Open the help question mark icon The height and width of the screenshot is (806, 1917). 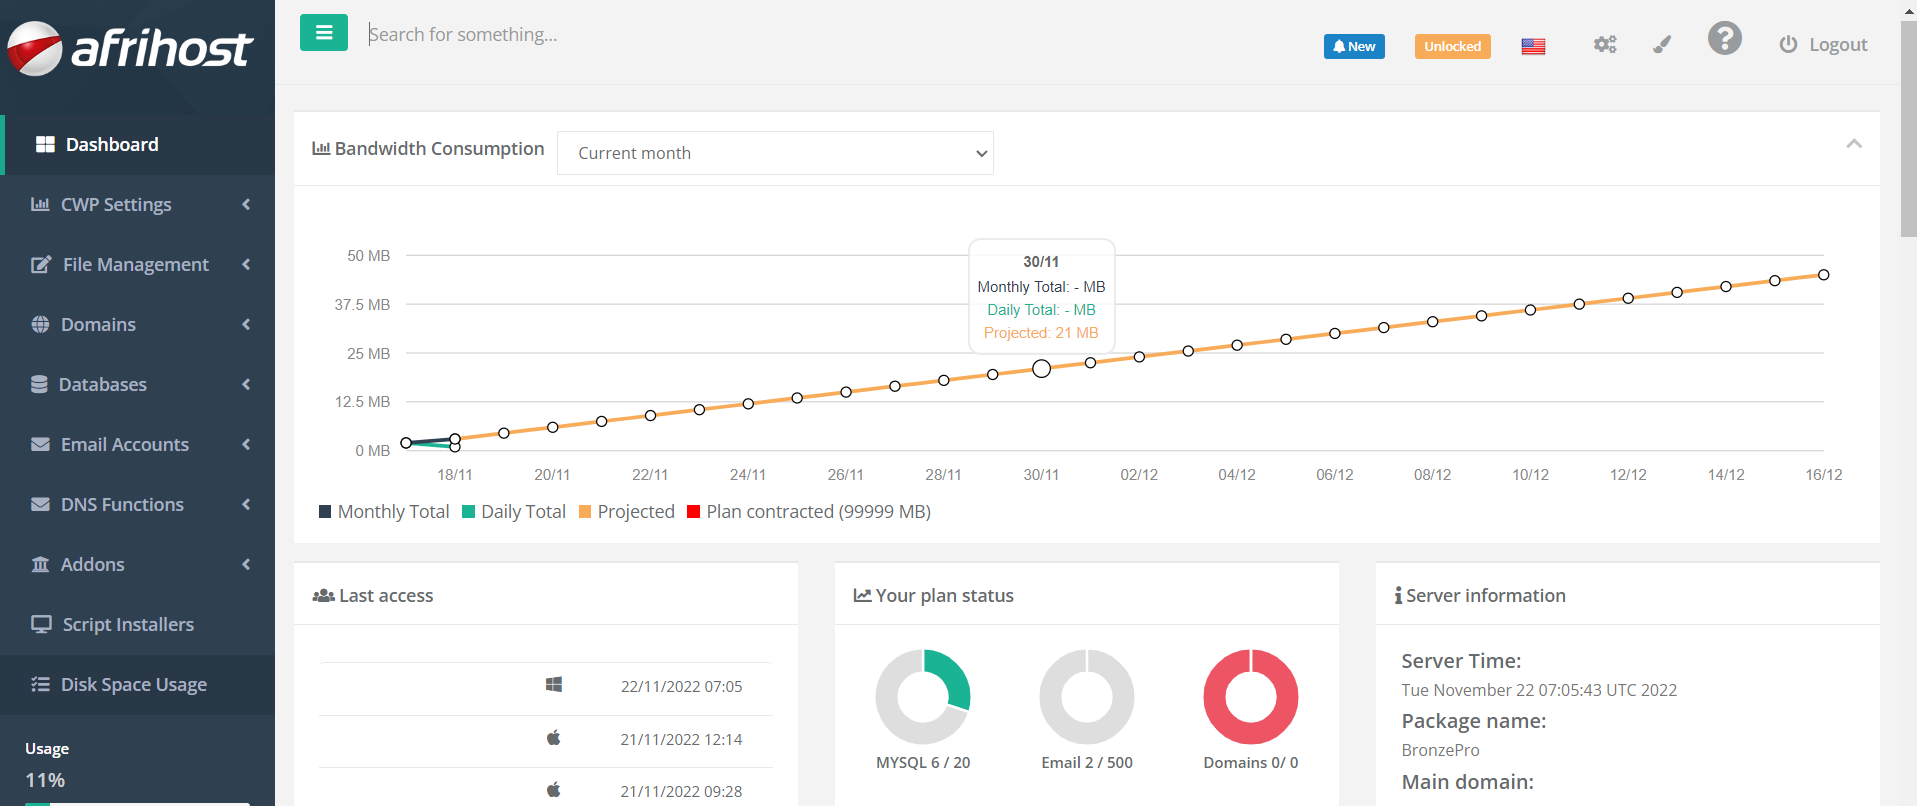(1724, 39)
